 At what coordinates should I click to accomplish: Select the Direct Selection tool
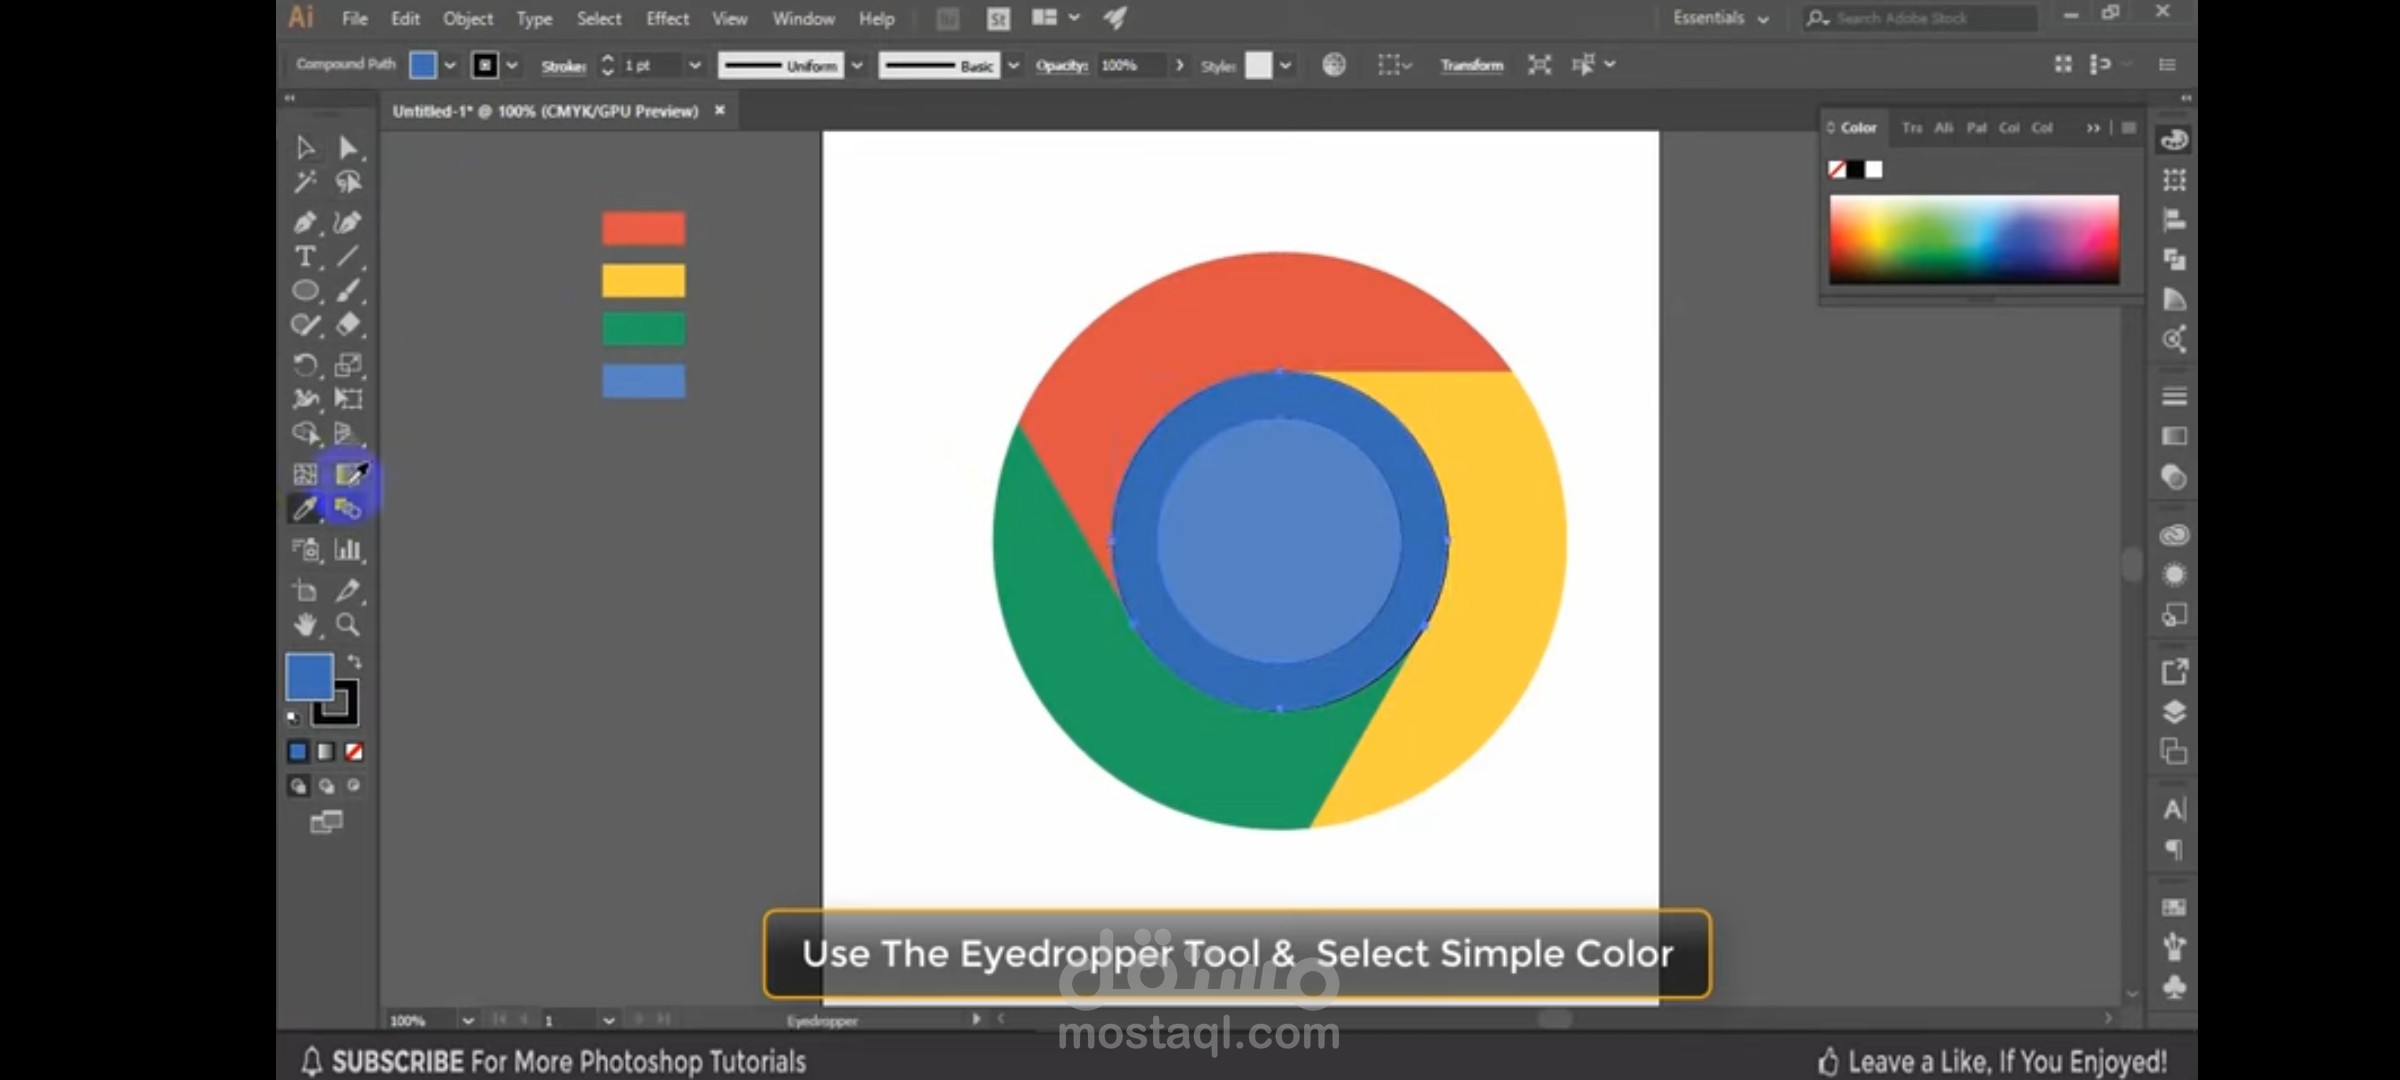tap(347, 148)
